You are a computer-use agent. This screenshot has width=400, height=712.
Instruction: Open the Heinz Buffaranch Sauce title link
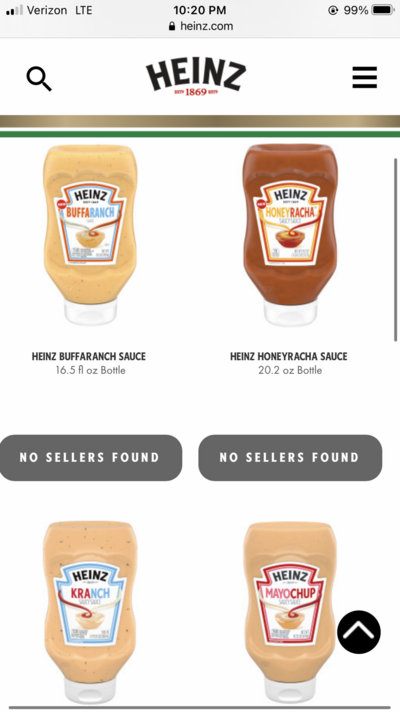point(89,356)
